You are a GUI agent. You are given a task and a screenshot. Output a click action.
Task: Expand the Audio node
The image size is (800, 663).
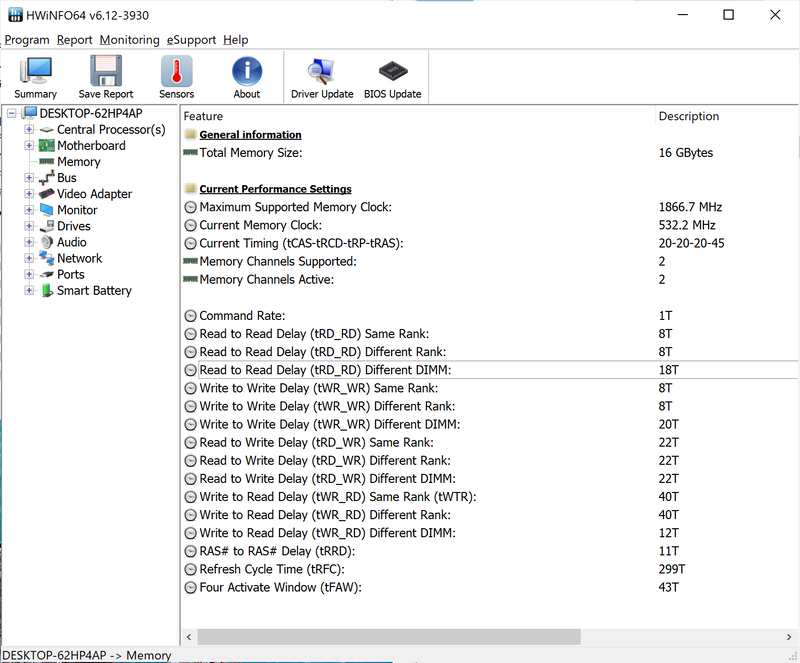[29, 242]
